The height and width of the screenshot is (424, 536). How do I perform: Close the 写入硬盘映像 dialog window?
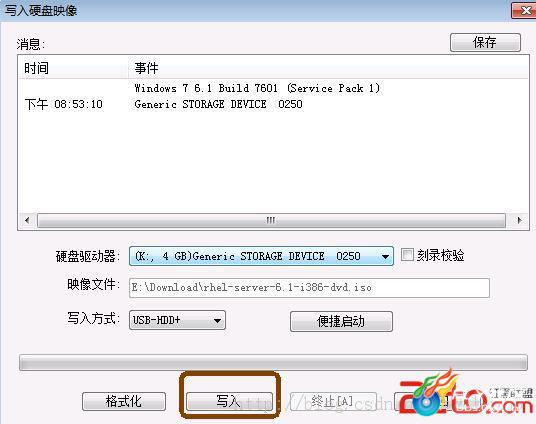point(524,10)
